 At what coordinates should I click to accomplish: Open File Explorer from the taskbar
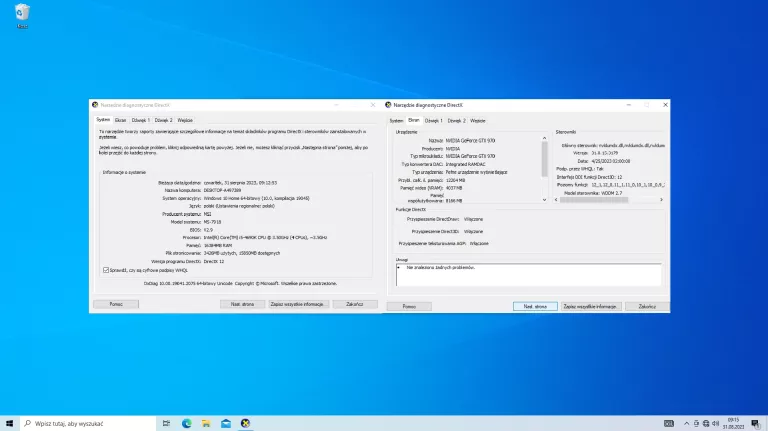point(206,423)
